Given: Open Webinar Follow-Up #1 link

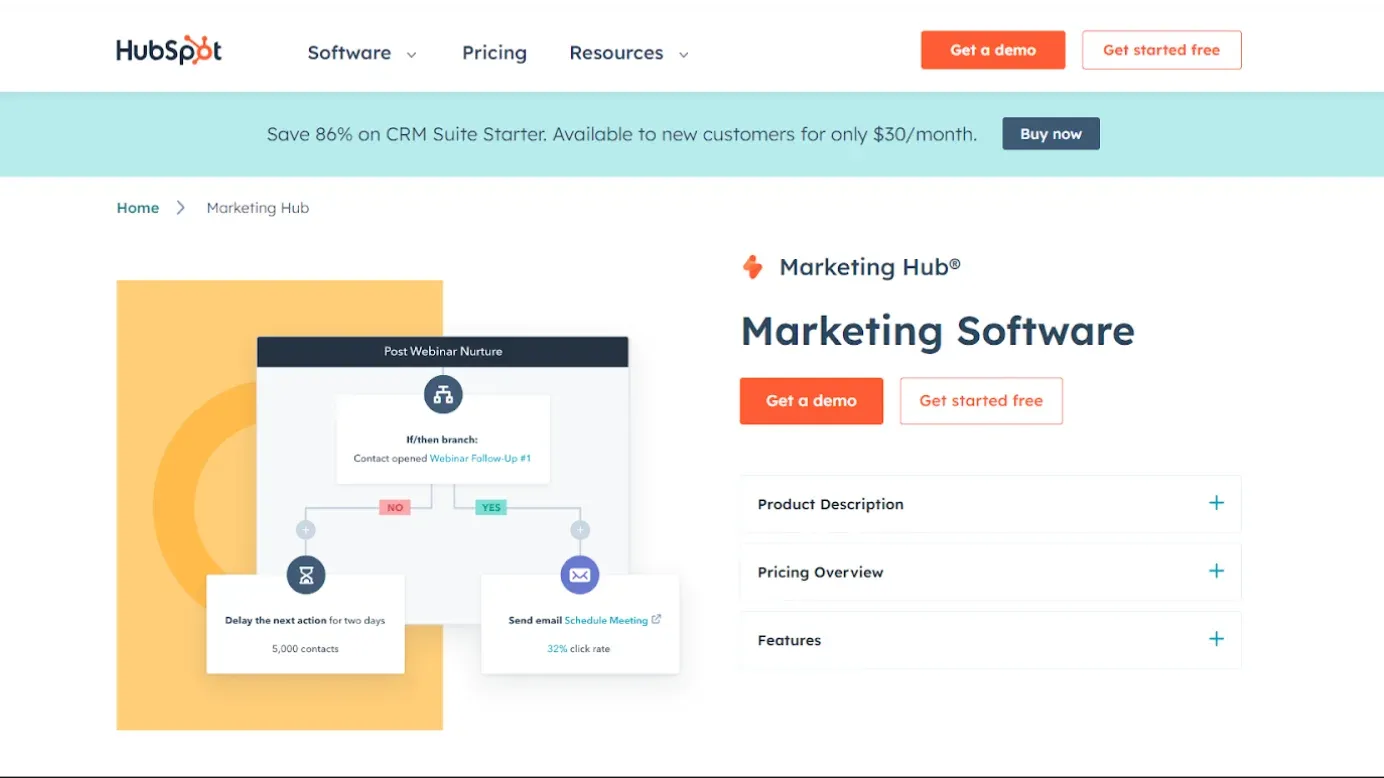Looking at the screenshot, I should pos(480,458).
